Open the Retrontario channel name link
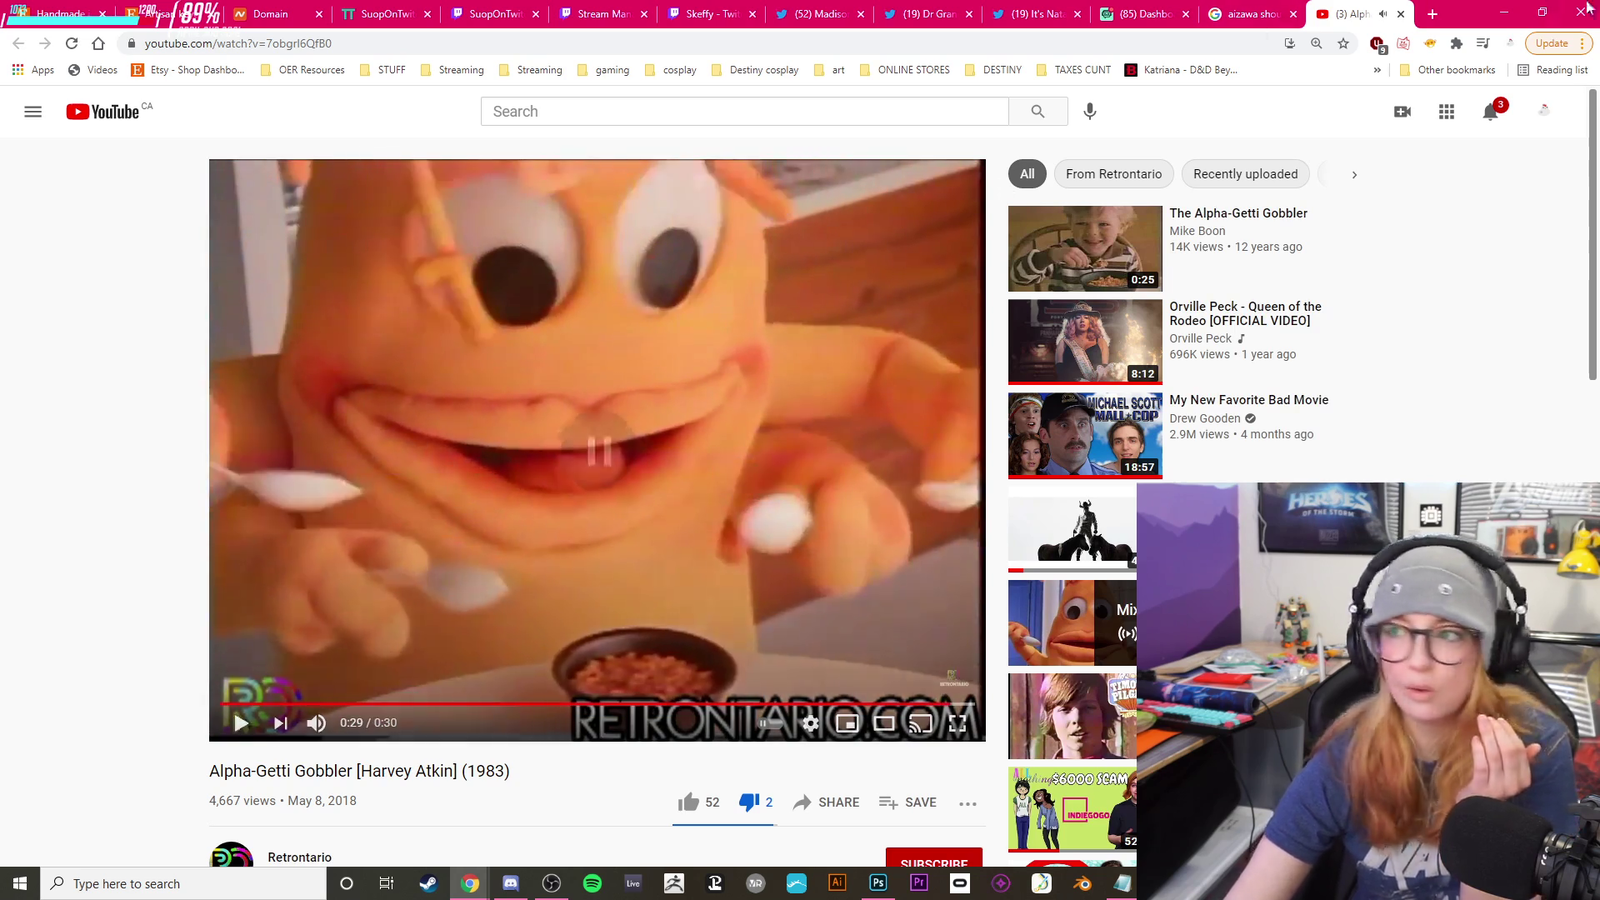1600x900 pixels. click(x=299, y=857)
